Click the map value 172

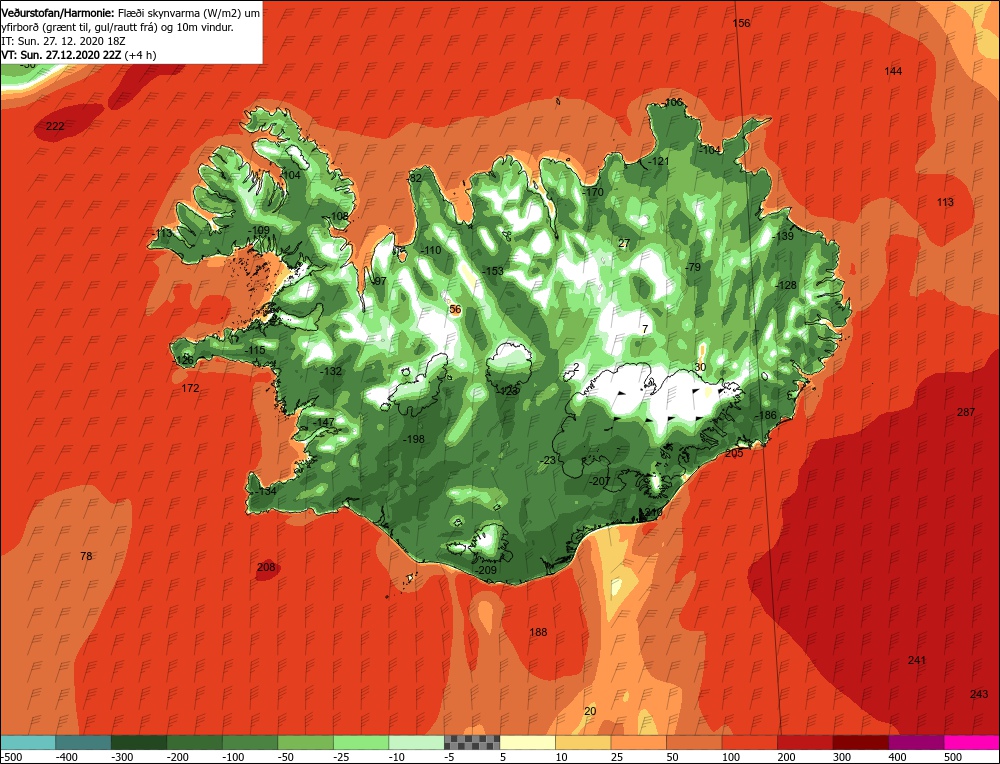[190, 388]
